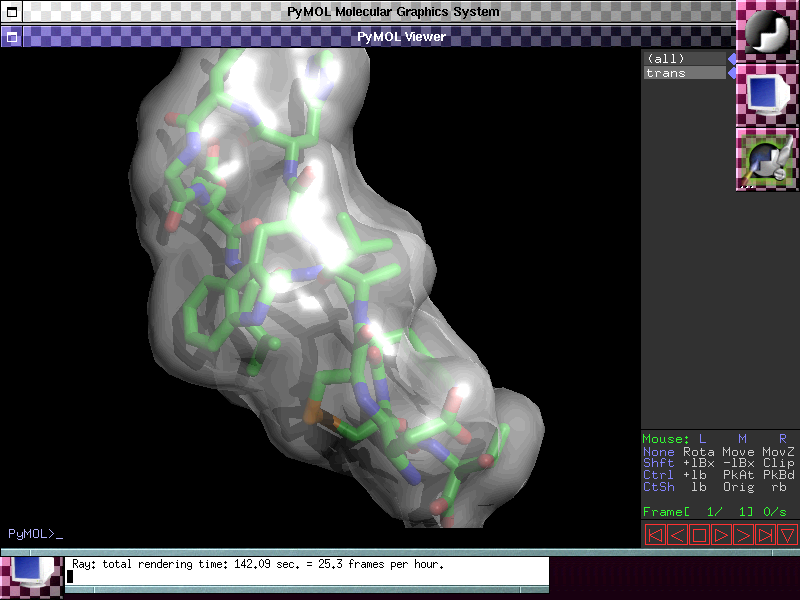
Task: Click the Ray rendering output text box
Action: (x=307, y=570)
